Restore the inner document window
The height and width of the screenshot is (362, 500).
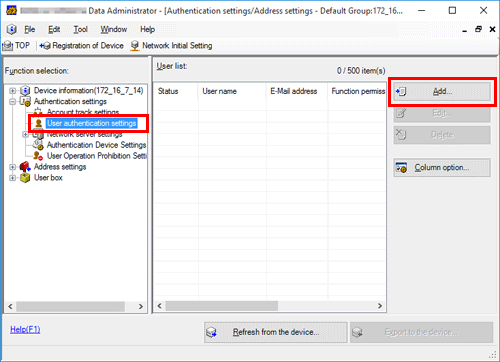(478, 29)
